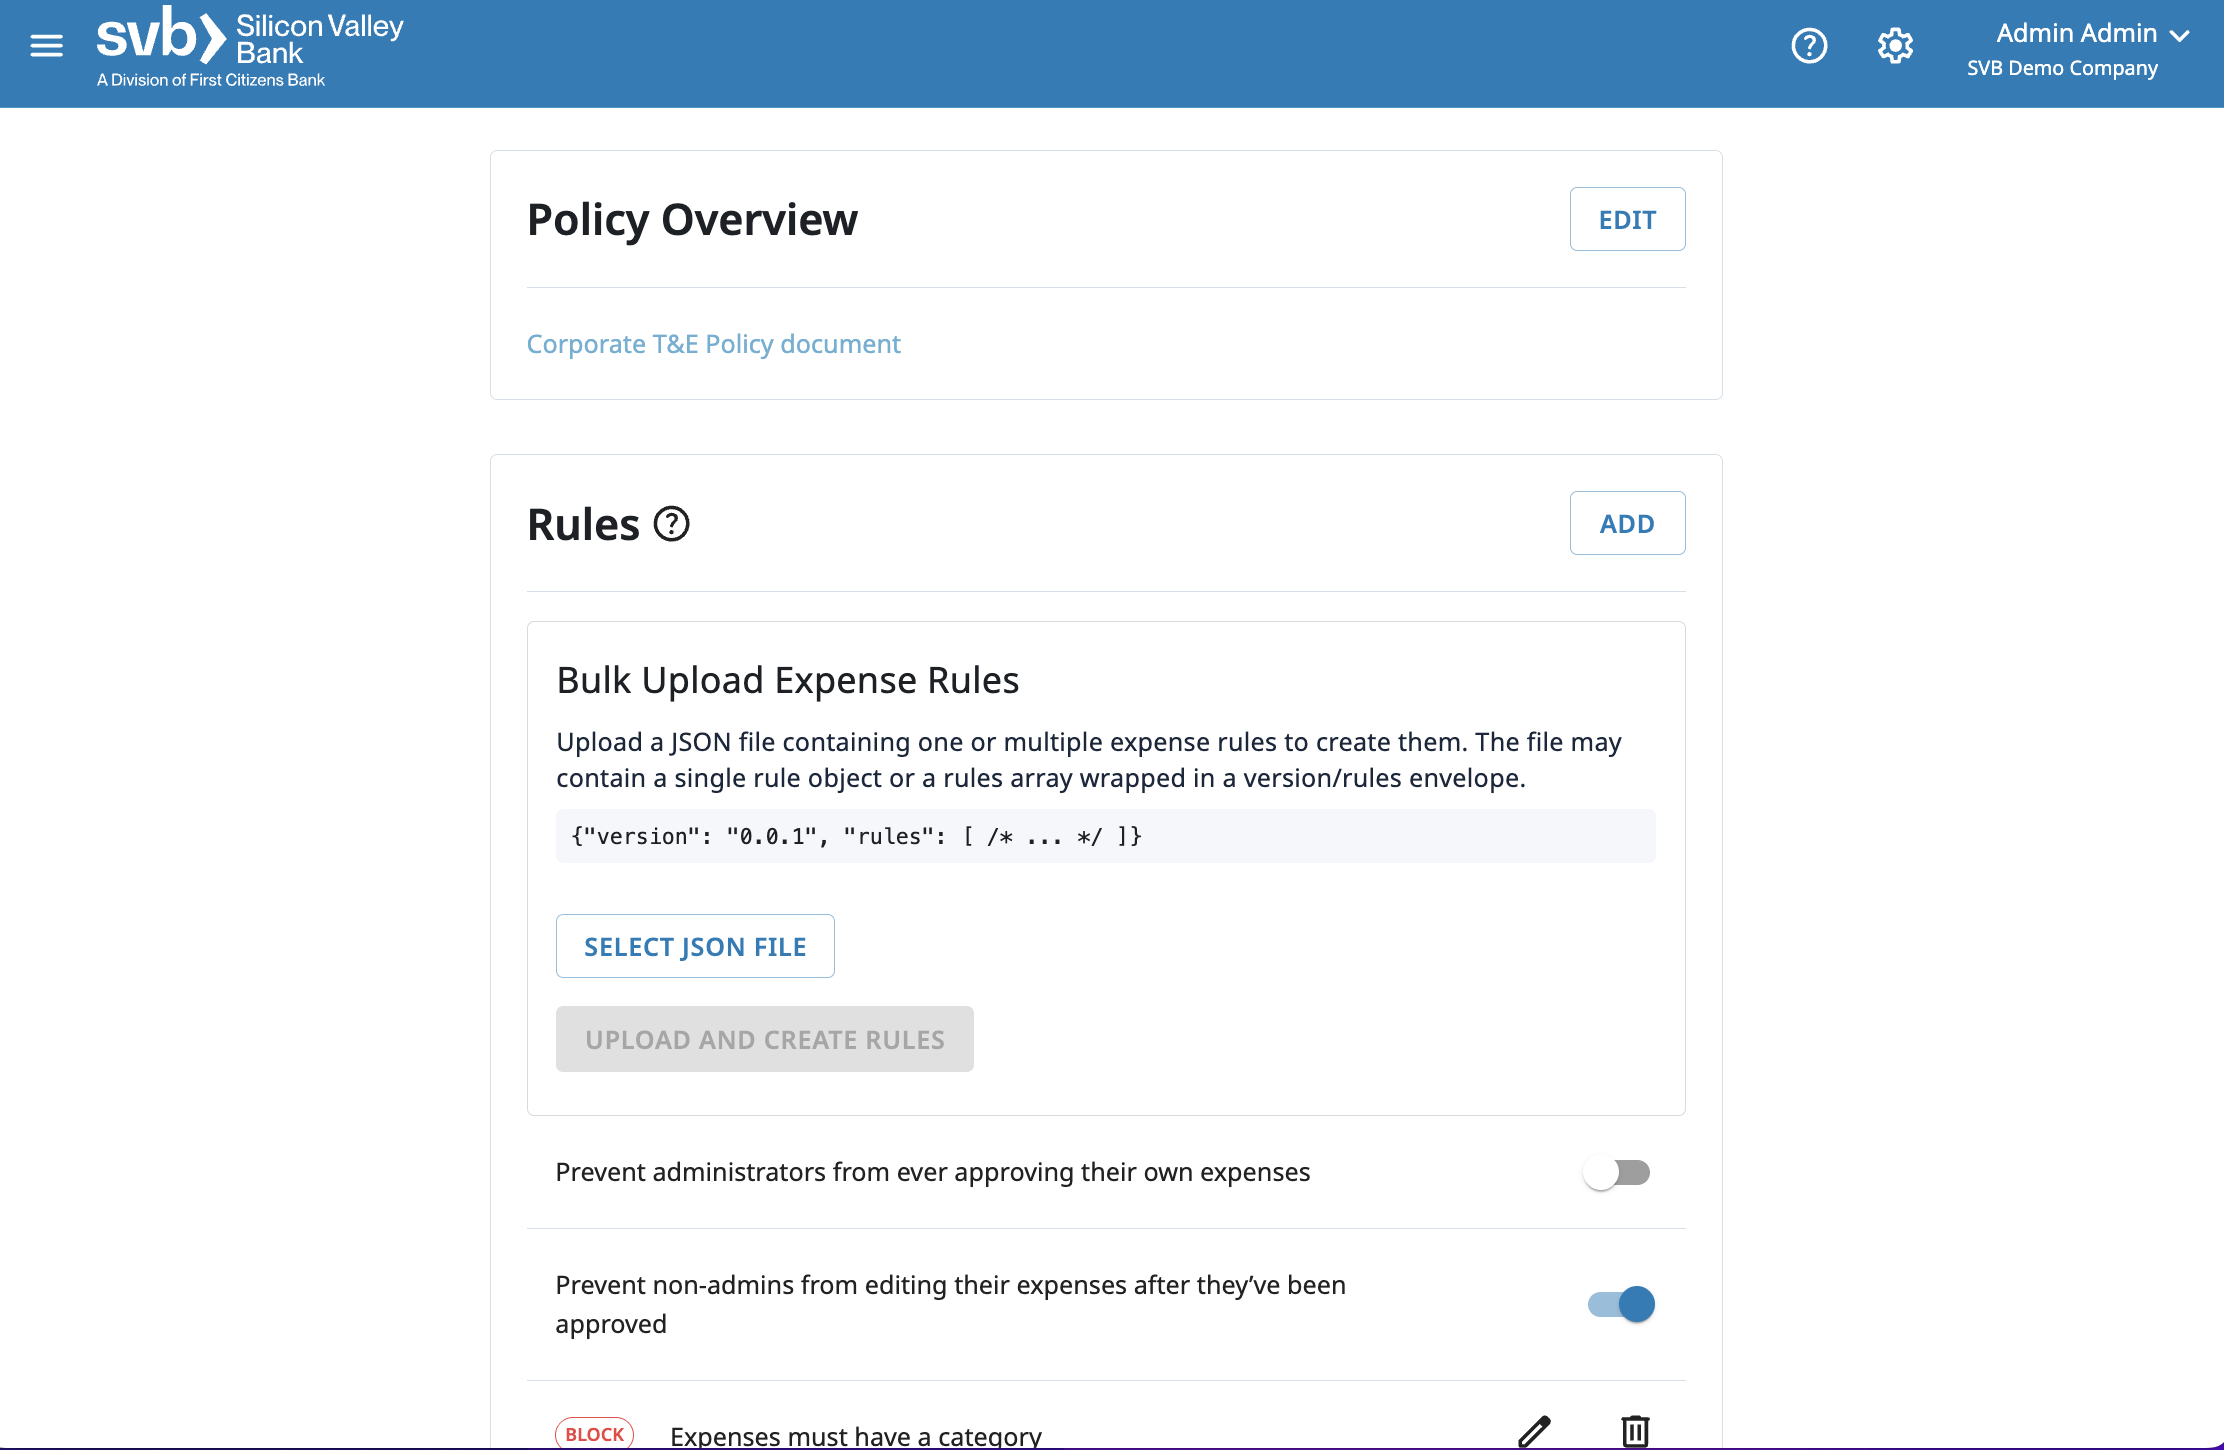
Task: Click SVB Demo Company label in header
Action: pyautogui.click(x=2062, y=68)
